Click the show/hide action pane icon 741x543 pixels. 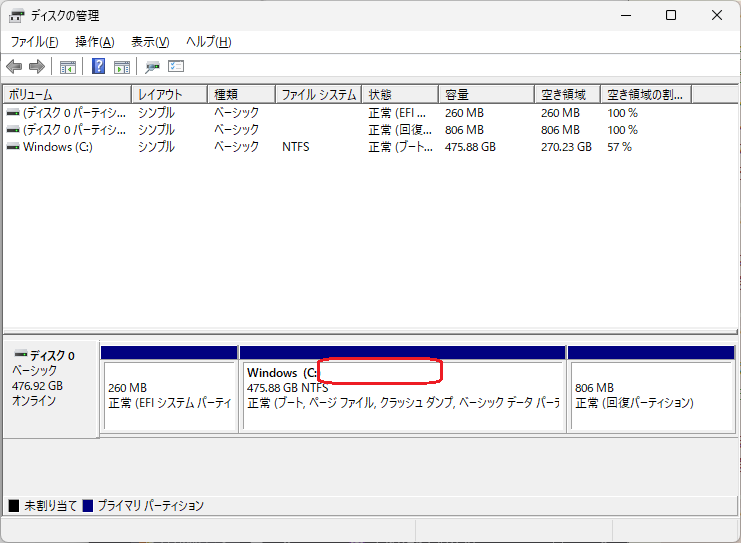[x=122, y=67]
